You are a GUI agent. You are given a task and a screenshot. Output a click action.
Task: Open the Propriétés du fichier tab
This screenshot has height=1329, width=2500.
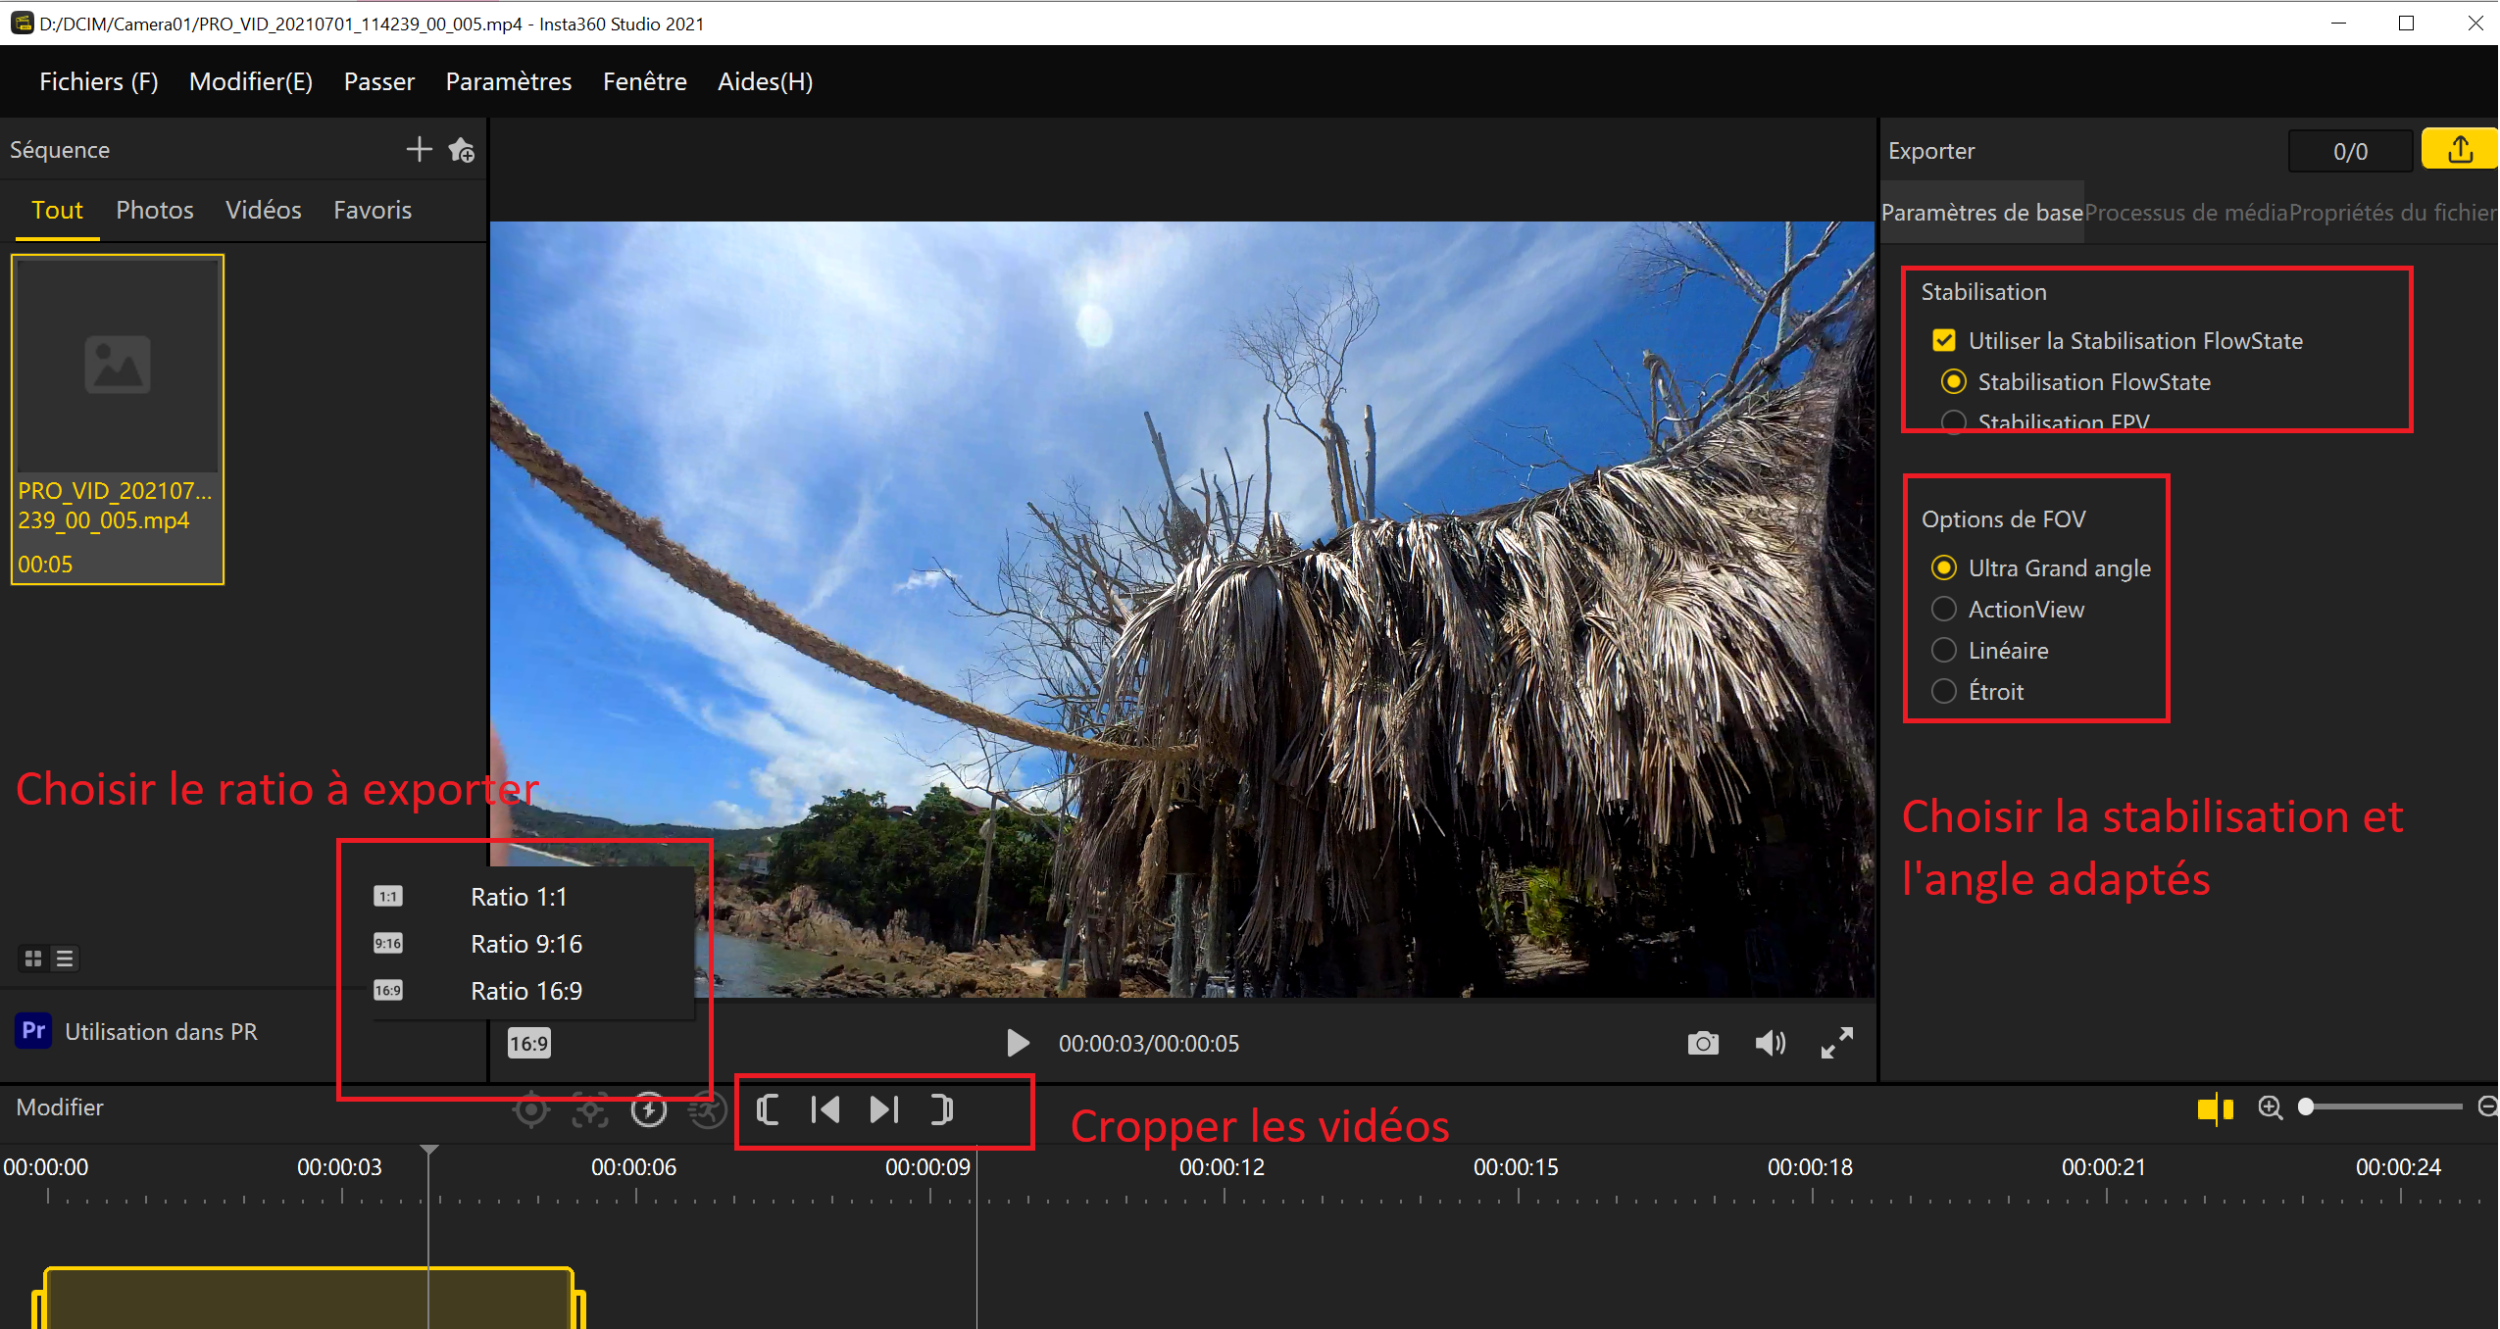[2394, 212]
